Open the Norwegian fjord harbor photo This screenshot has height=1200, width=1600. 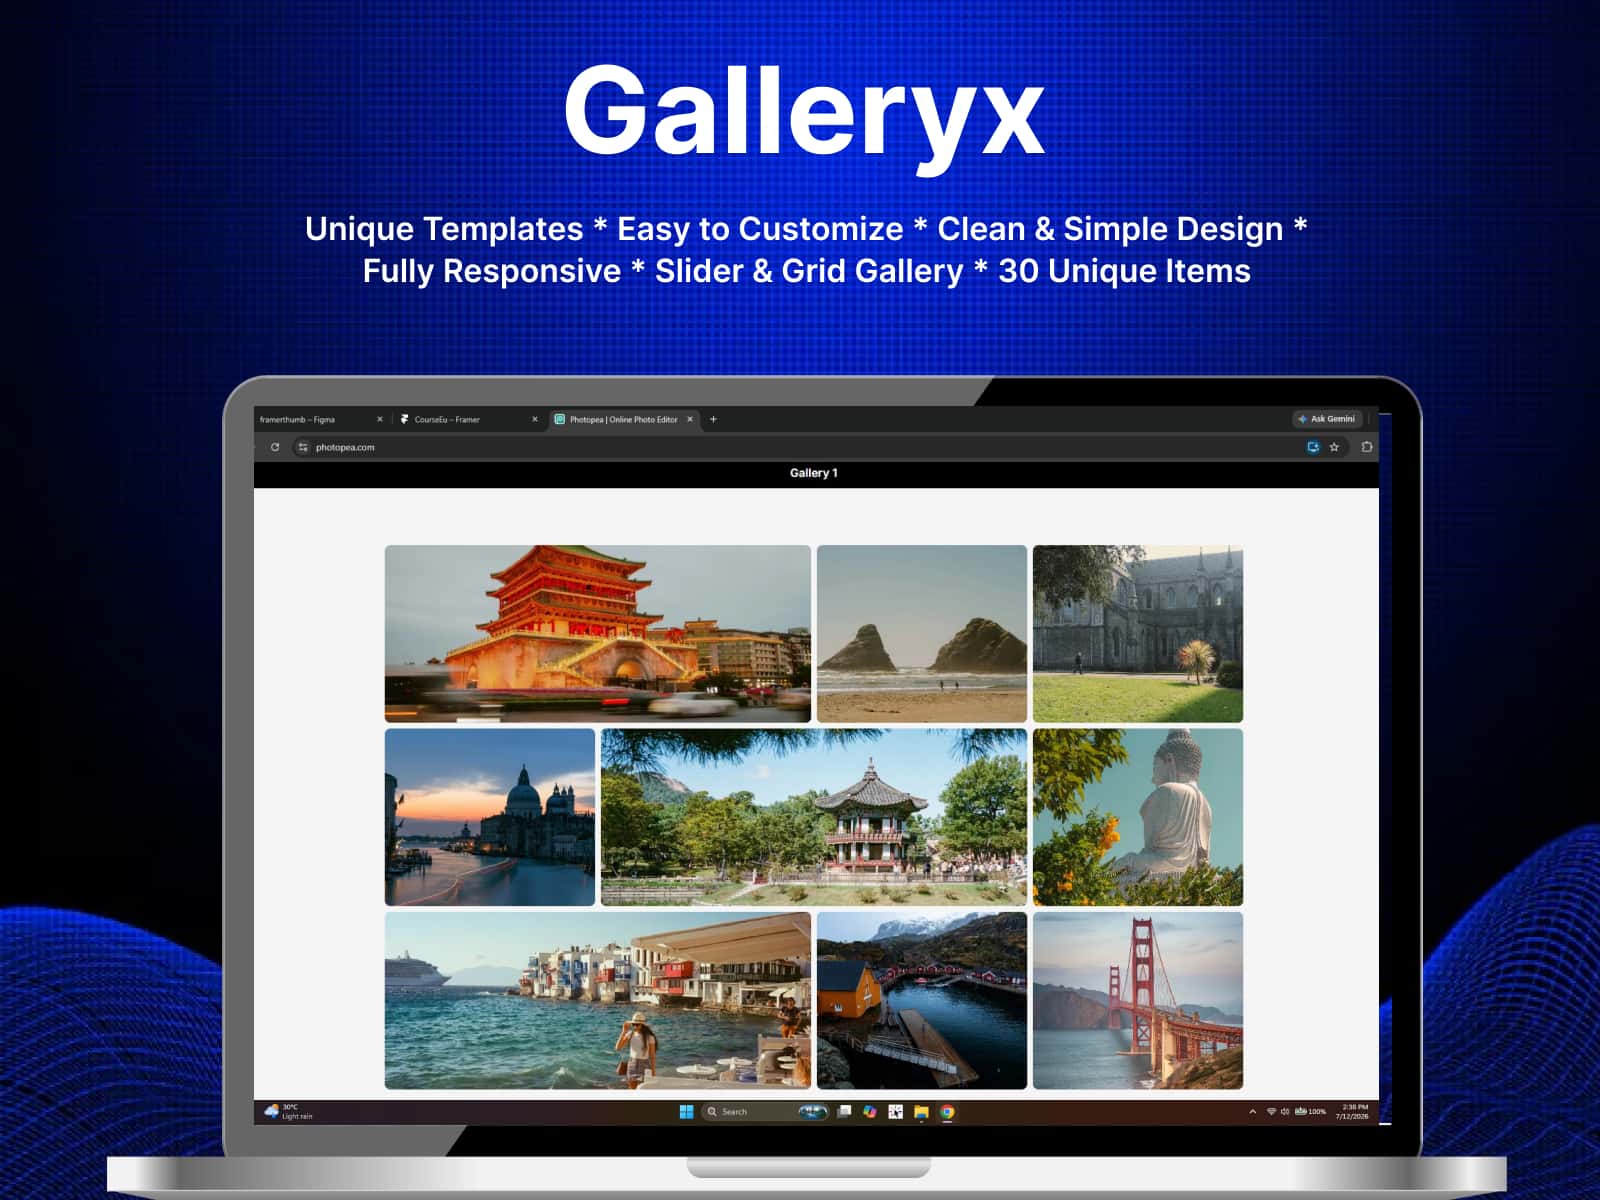(x=922, y=1000)
